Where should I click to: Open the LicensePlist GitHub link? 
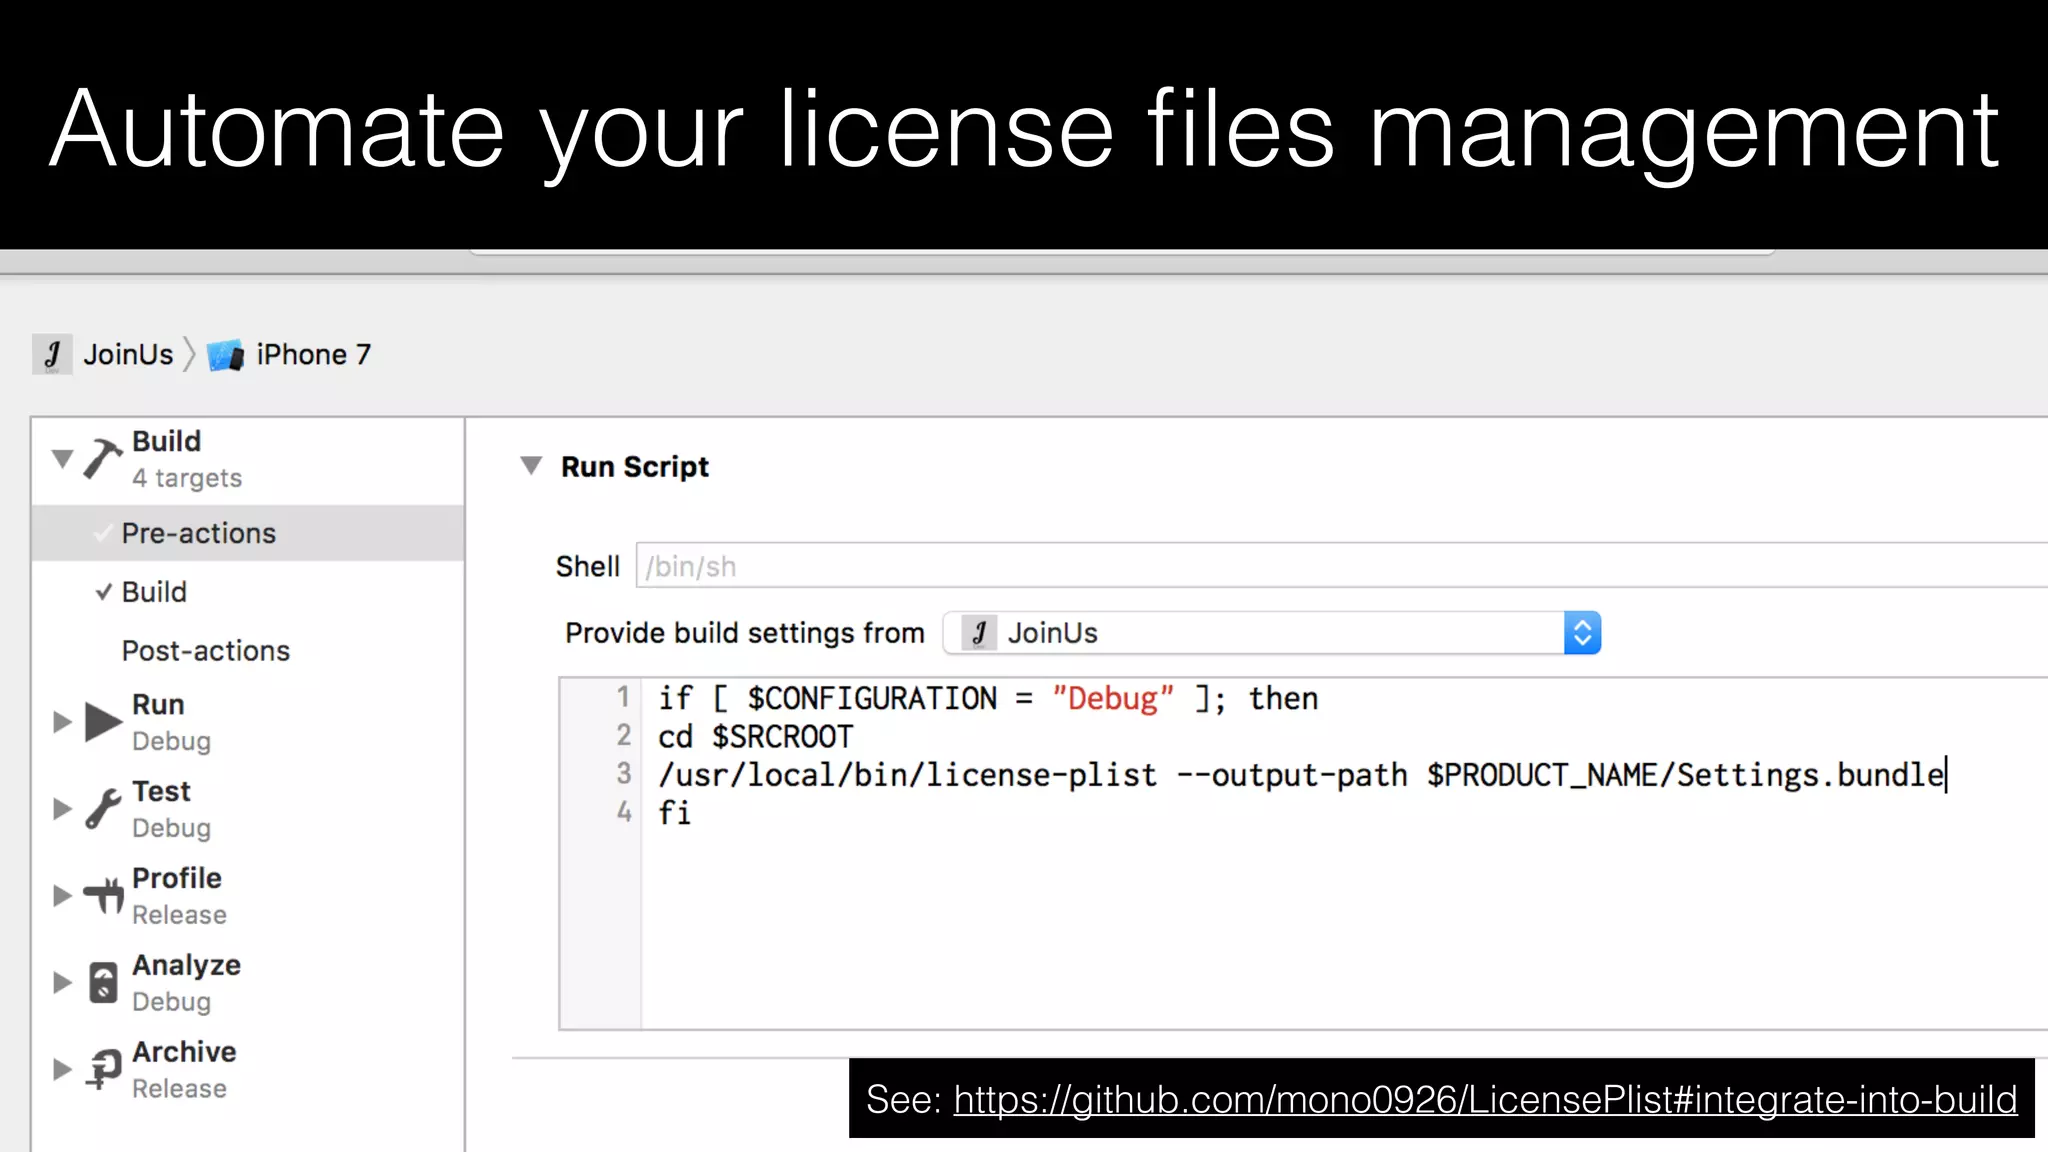[1485, 1099]
